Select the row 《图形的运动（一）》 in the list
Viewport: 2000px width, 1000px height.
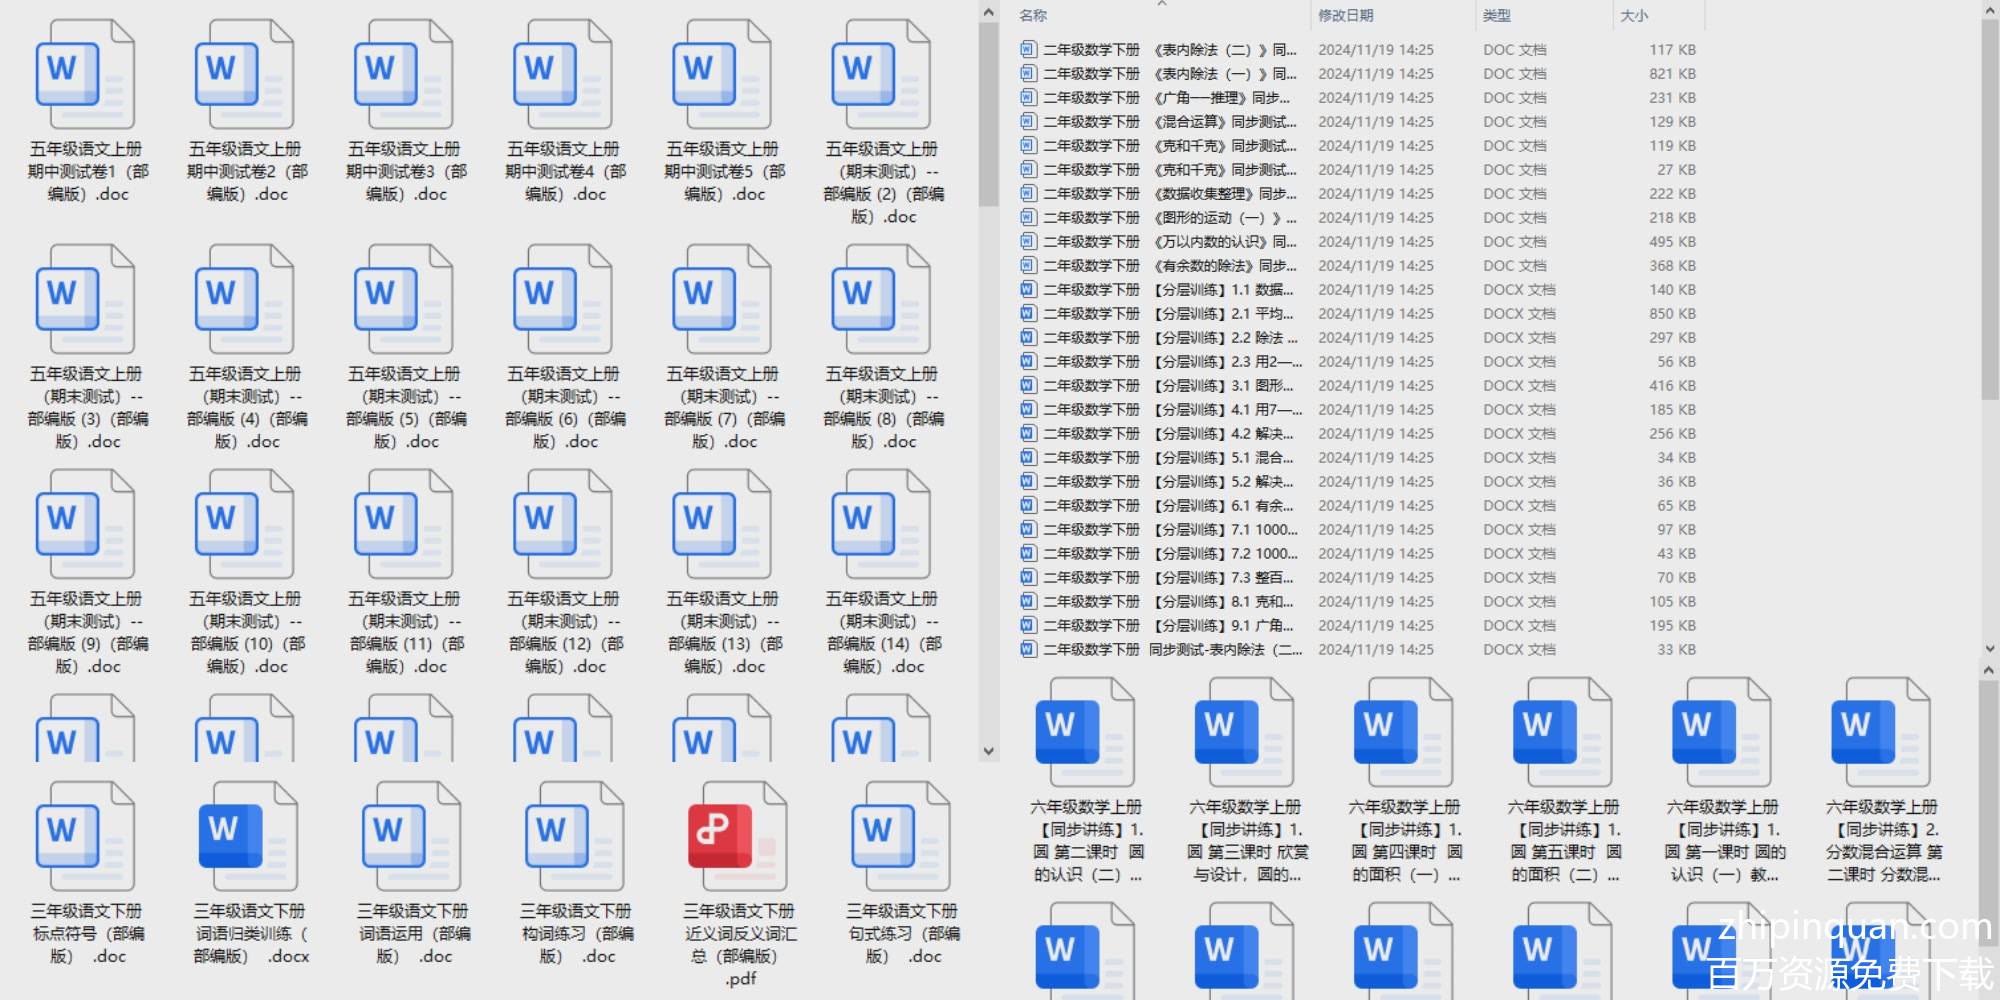pyautogui.click(x=1358, y=217)
